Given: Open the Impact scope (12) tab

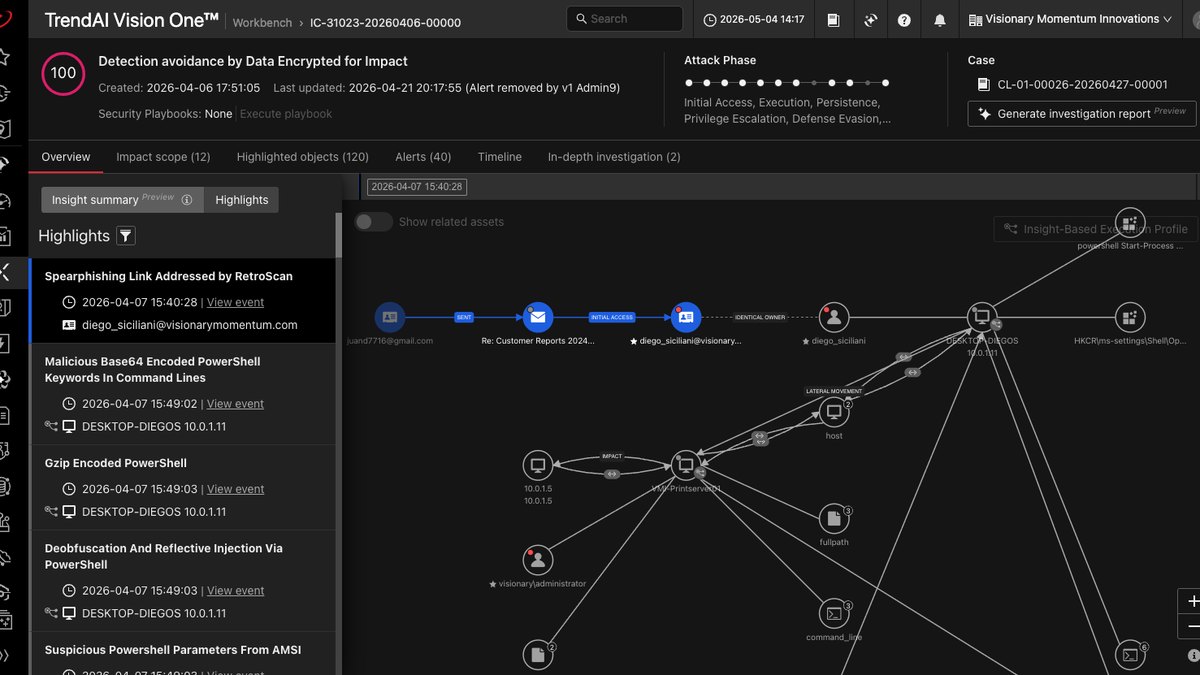Looking at the screenshot, I should (x=163, y=157).
